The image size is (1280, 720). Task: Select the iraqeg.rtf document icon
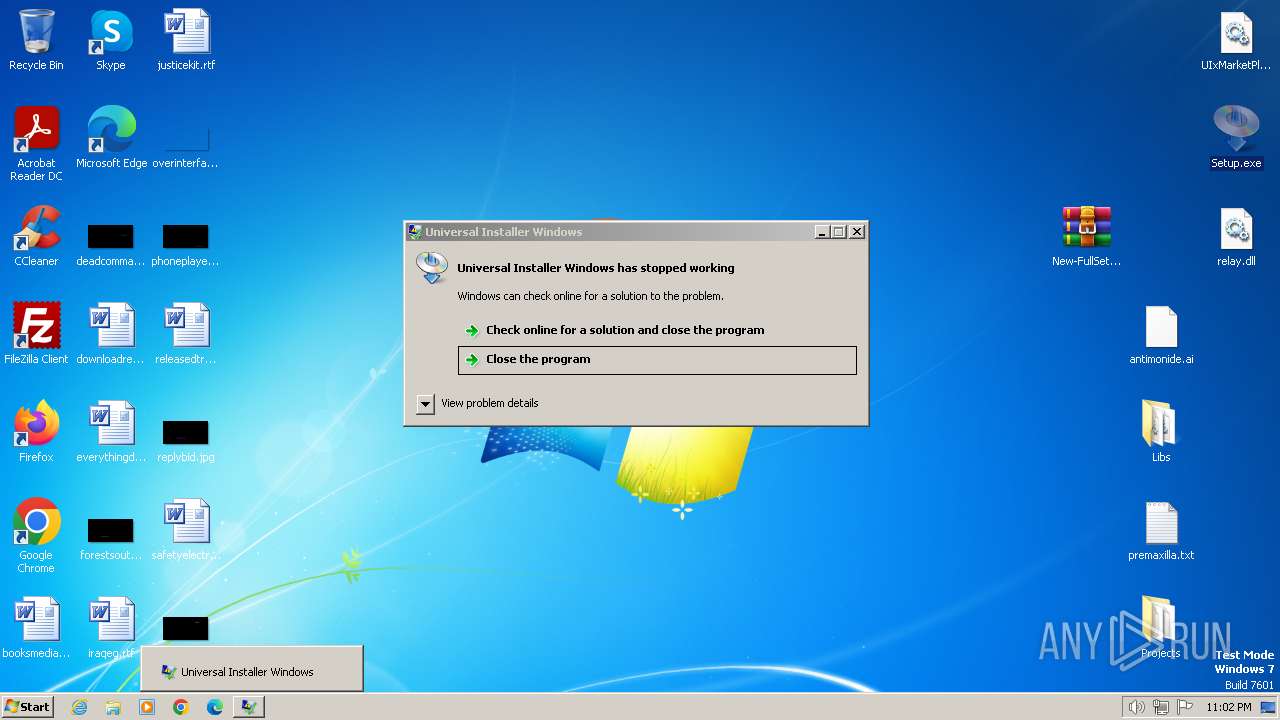pyautogui.click(x=111, y=628)
